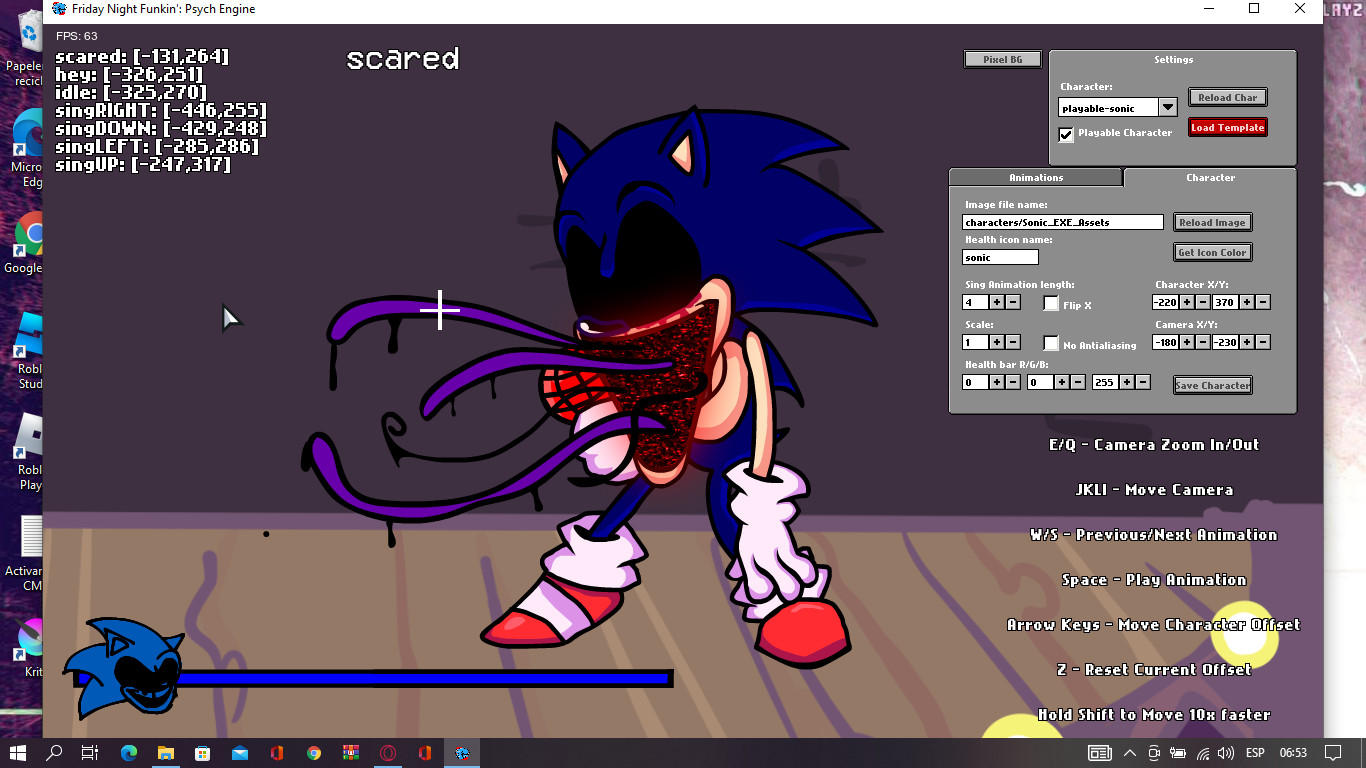Decrease Scale with the minus button
1366x768 pixels.
point(1013,342)
